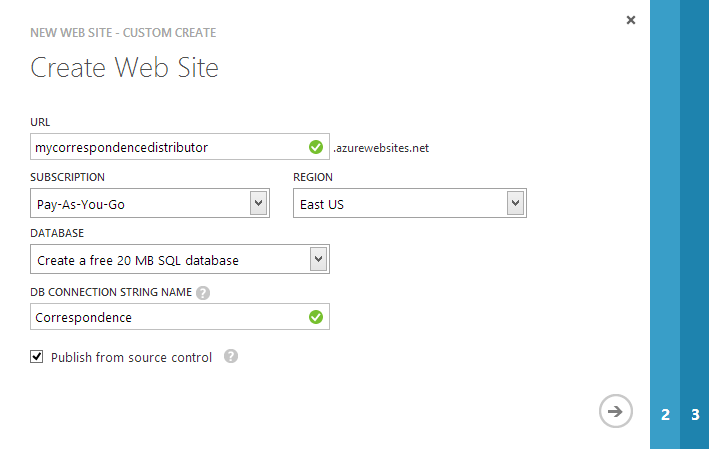This screenshot has width=709, height=449.
Task: Expand the Subscription Pay-As-You-Go dropdown
Action: [258, 204]
